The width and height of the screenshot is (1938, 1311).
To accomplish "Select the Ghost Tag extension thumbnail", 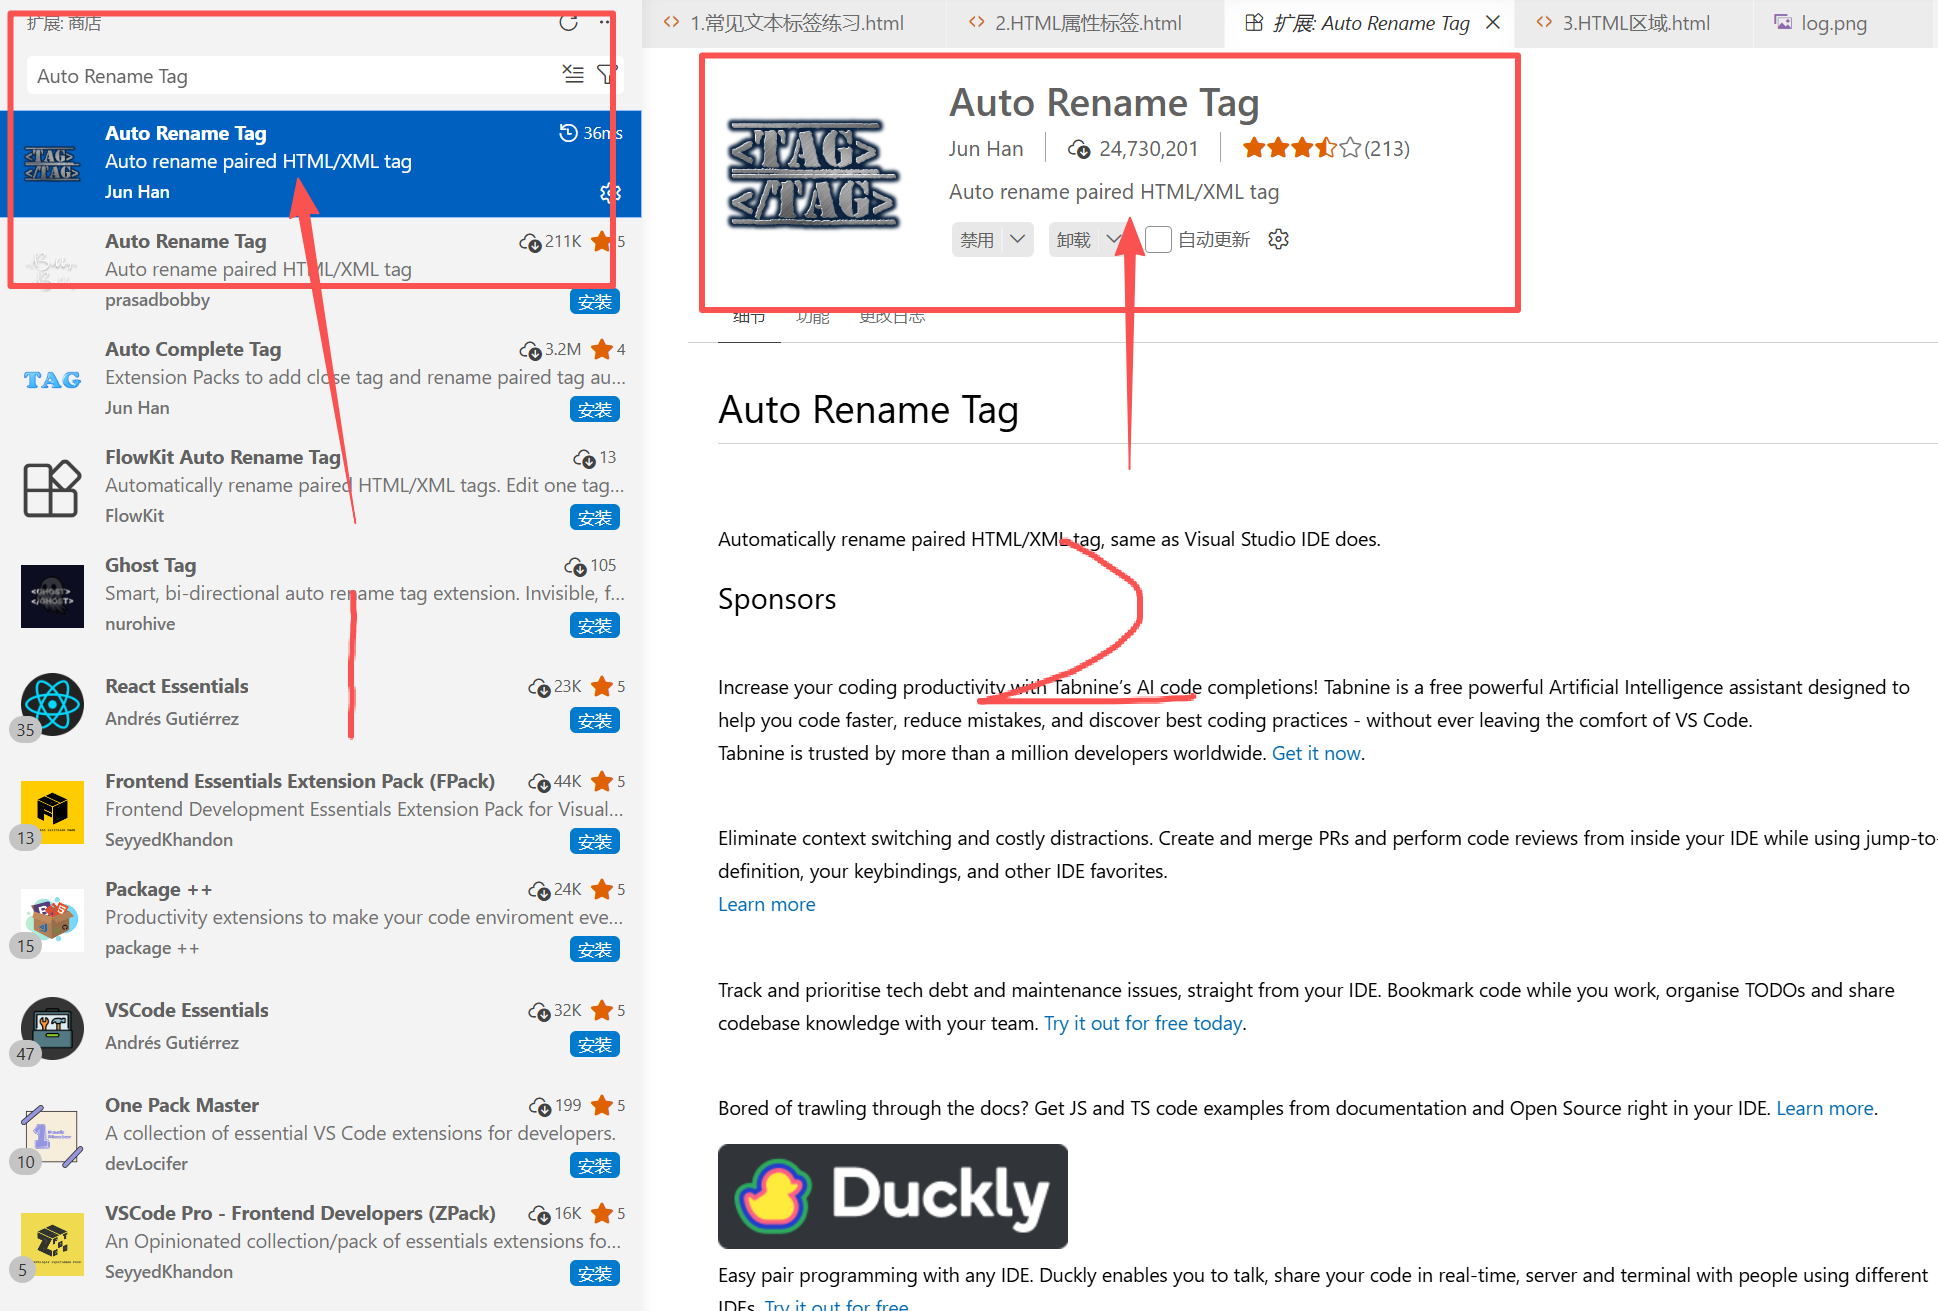I will tap(52, 595).
